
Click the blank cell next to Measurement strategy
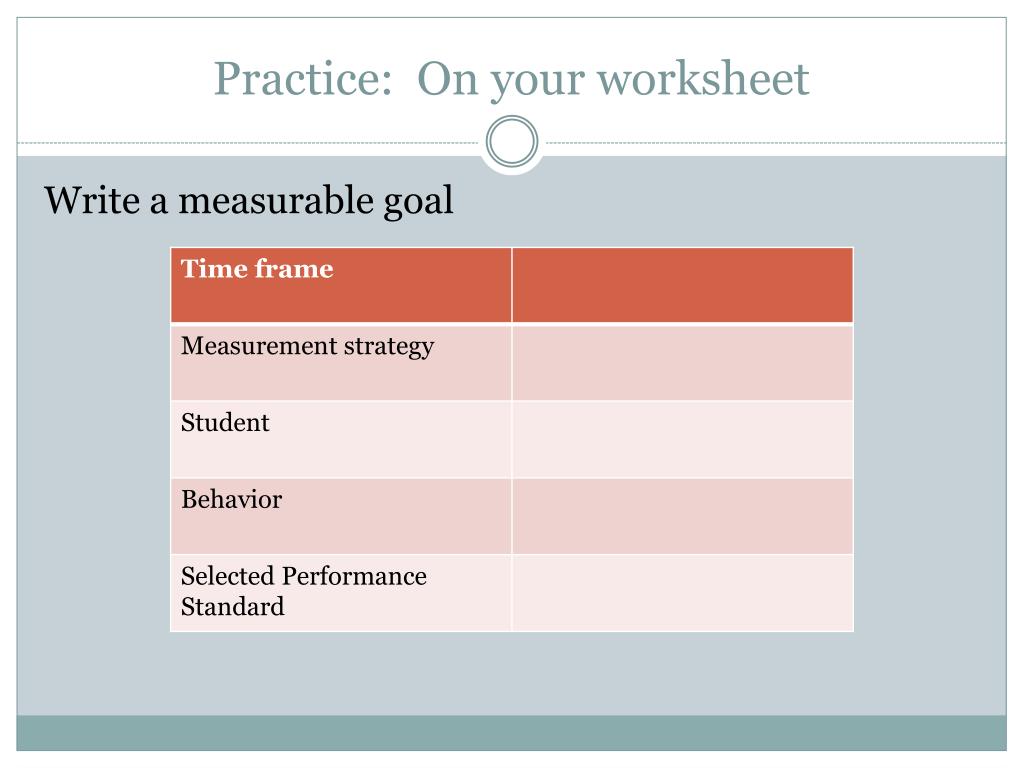[x=682, y=362]
